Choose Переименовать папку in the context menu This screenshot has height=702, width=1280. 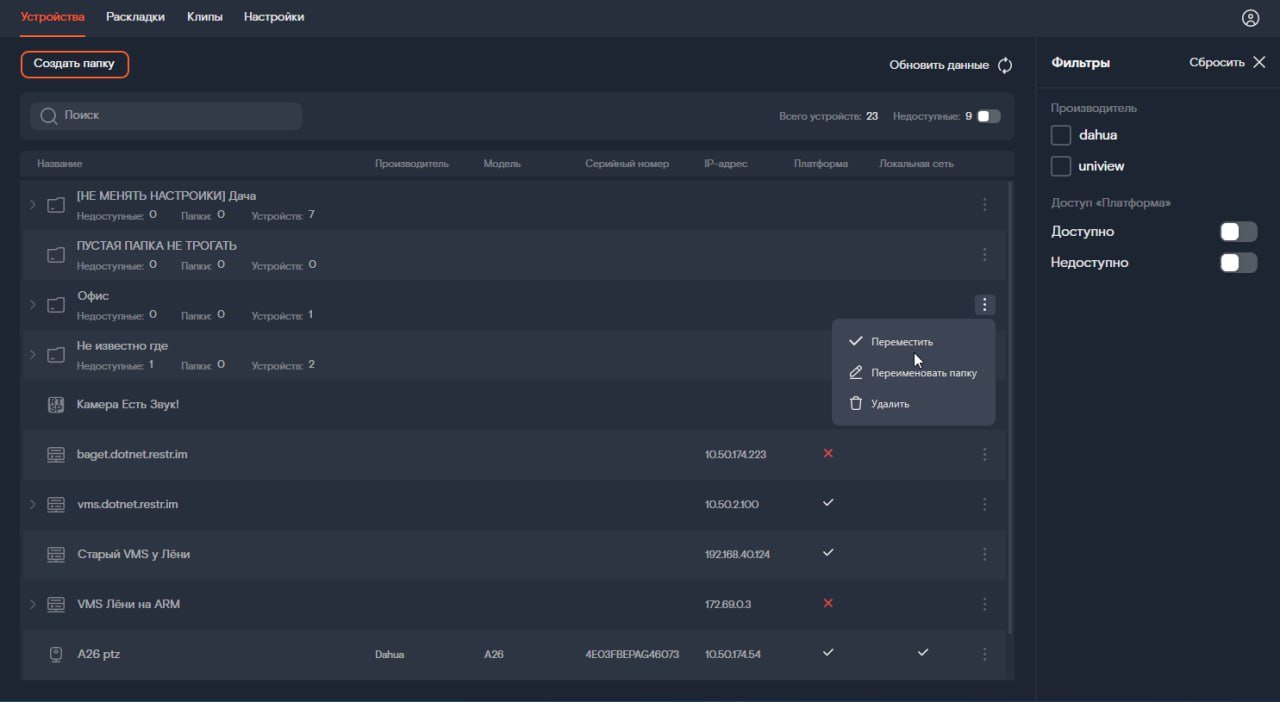pos(913,373)
